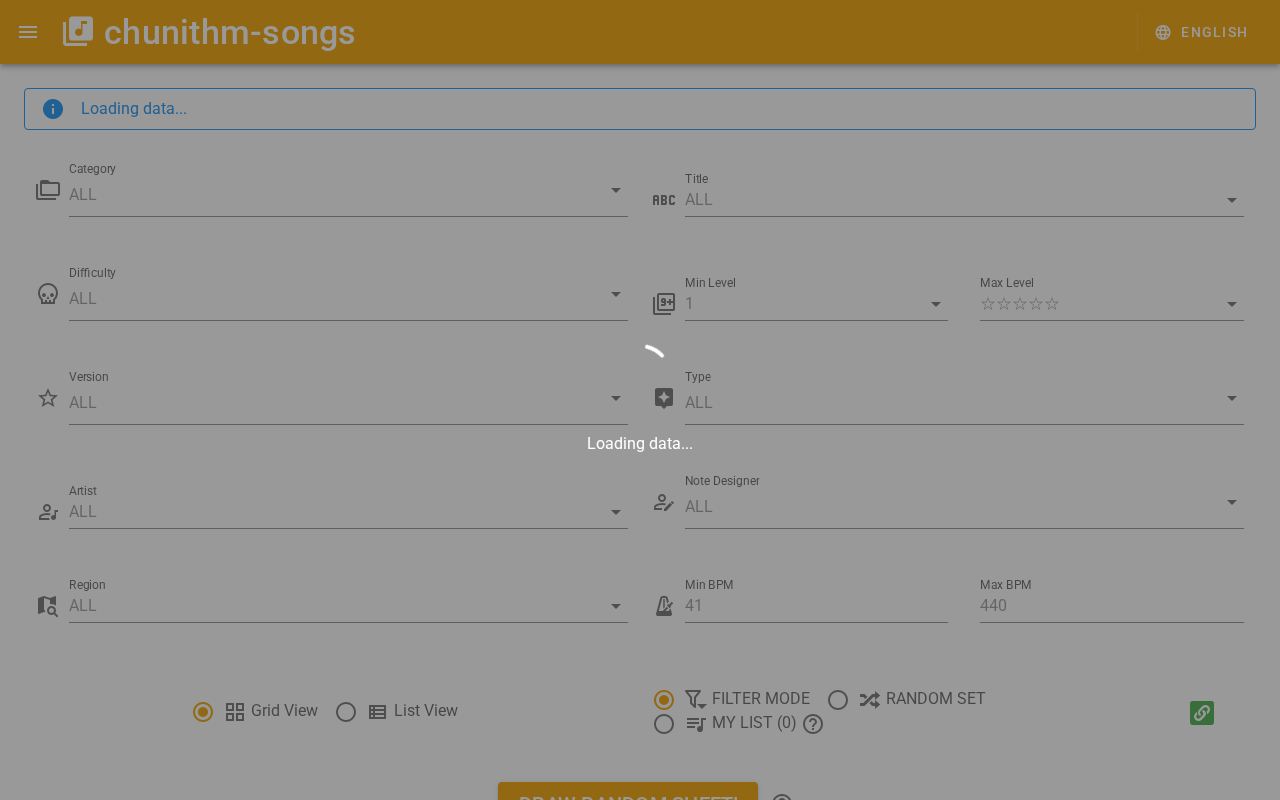Select the Grid View radio button

[203, 712]
